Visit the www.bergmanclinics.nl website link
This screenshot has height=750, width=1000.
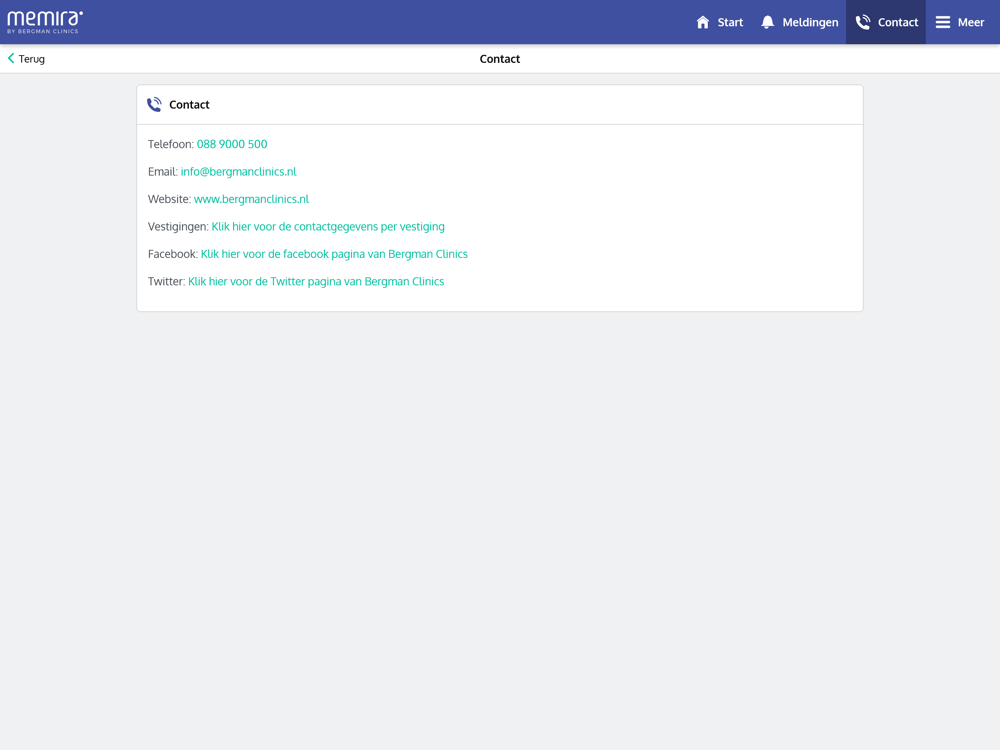pyautogui.click(x=251, y=199)
